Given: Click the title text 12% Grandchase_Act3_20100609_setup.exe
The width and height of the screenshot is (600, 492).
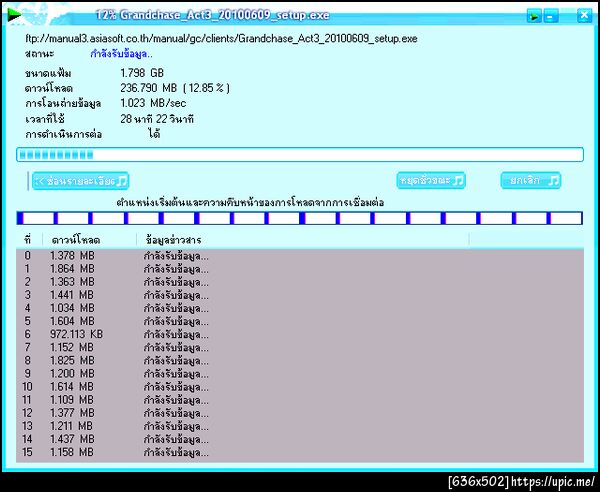Looking at the screenshot, I should [x=212, y=15].
